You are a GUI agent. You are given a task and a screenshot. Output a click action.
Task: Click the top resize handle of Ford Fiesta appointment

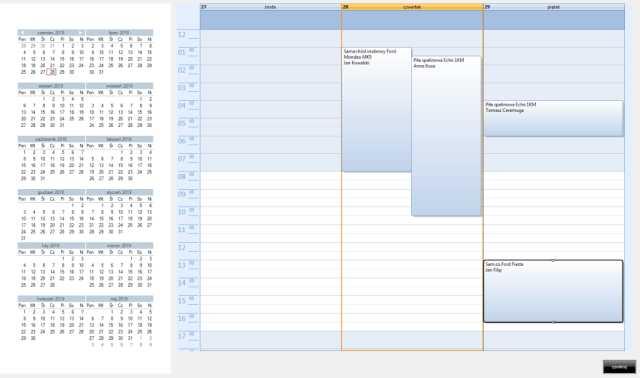[553, 260]
